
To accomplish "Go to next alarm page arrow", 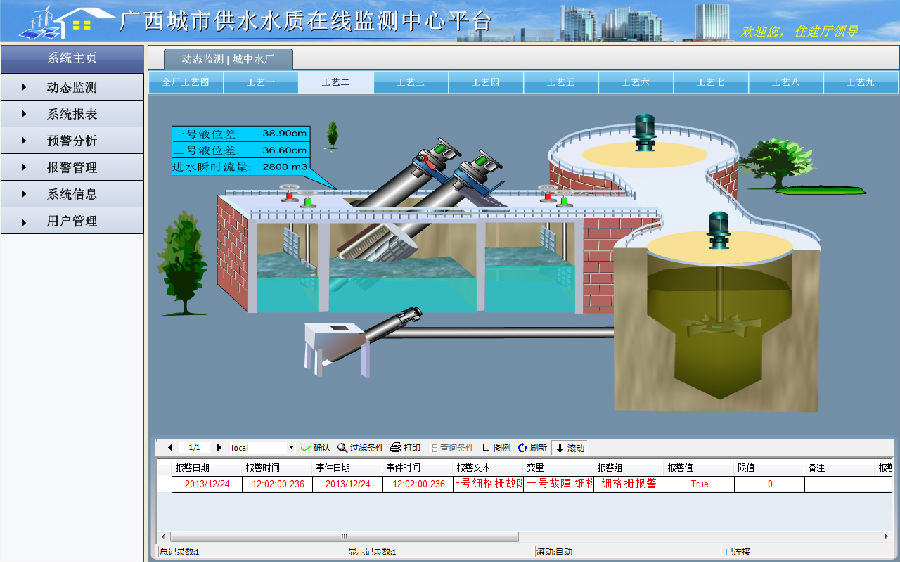I will click(x=219, y=447).
